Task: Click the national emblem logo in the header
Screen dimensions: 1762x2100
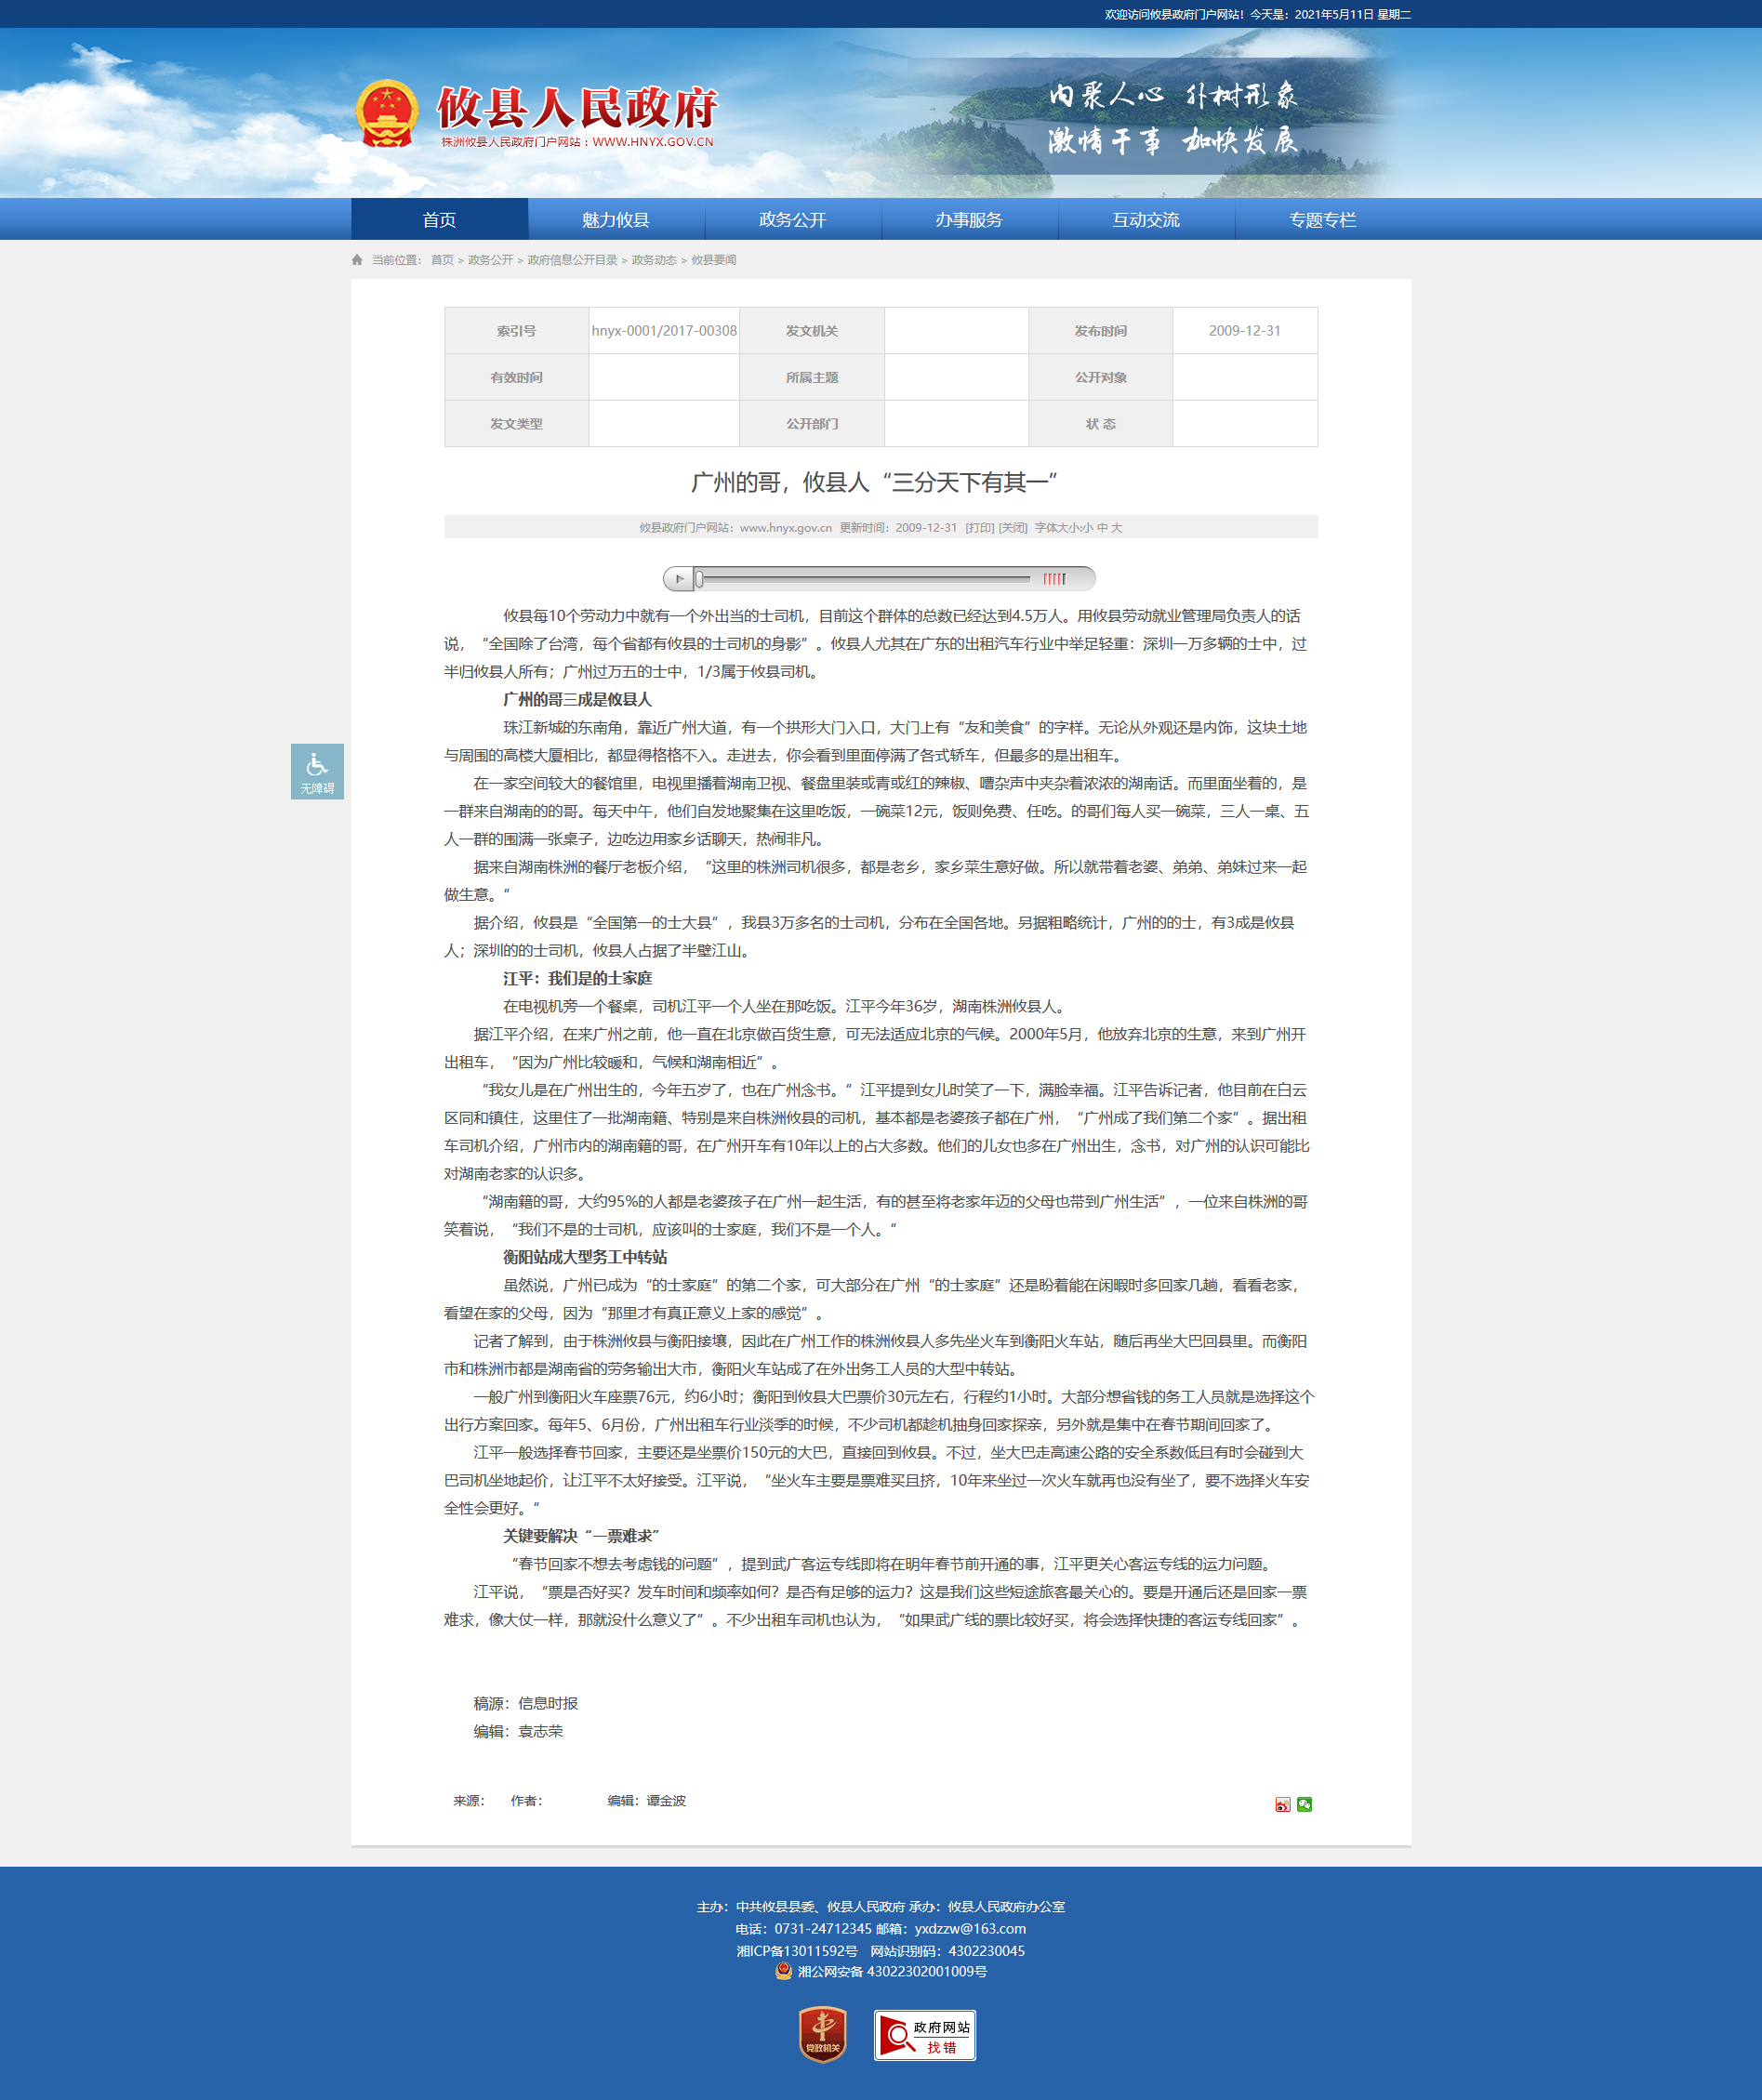Action: click(387, 114)
